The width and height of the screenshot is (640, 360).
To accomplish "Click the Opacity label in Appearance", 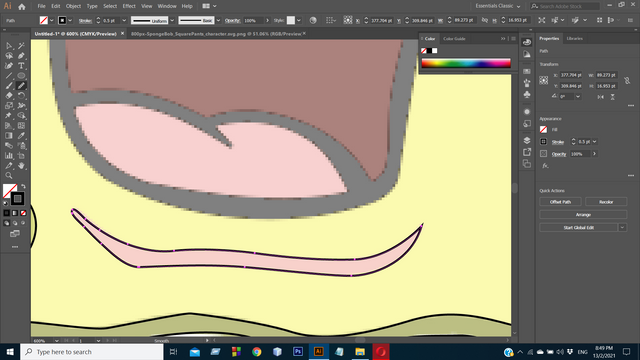I will pos(559,154).
